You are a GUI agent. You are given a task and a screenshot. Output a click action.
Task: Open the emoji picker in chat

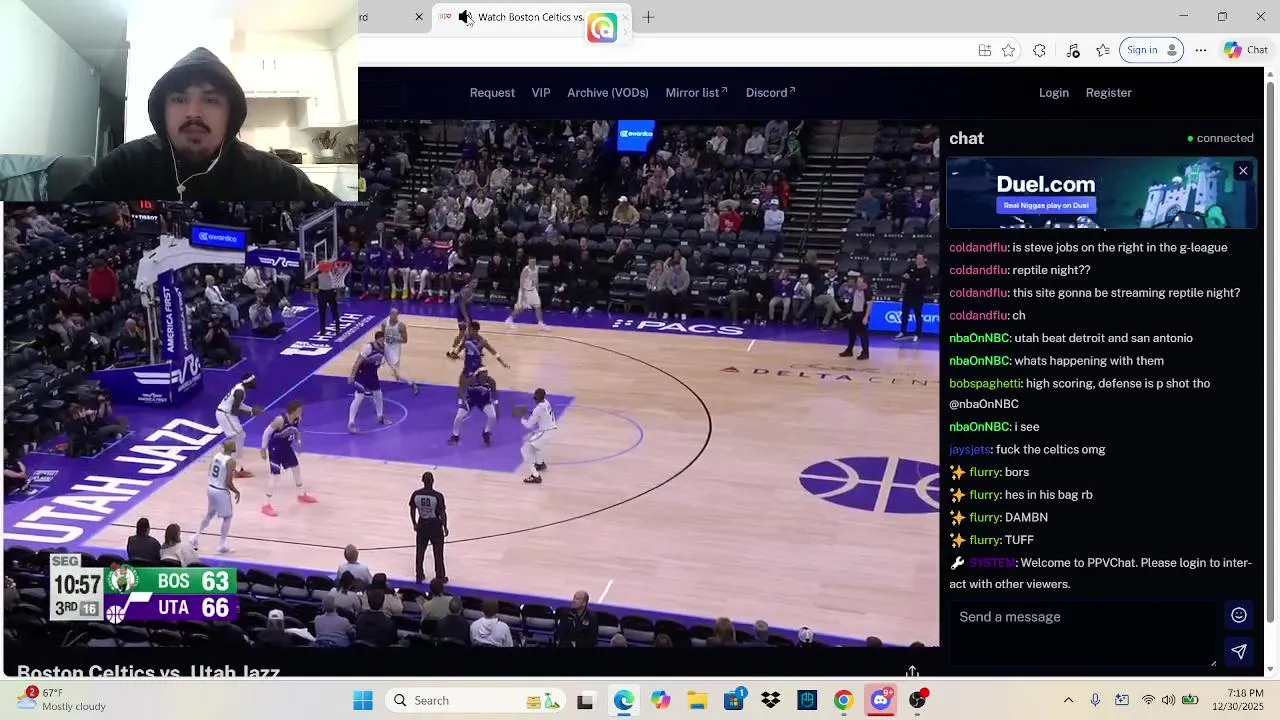click(x=1239, y=616)
